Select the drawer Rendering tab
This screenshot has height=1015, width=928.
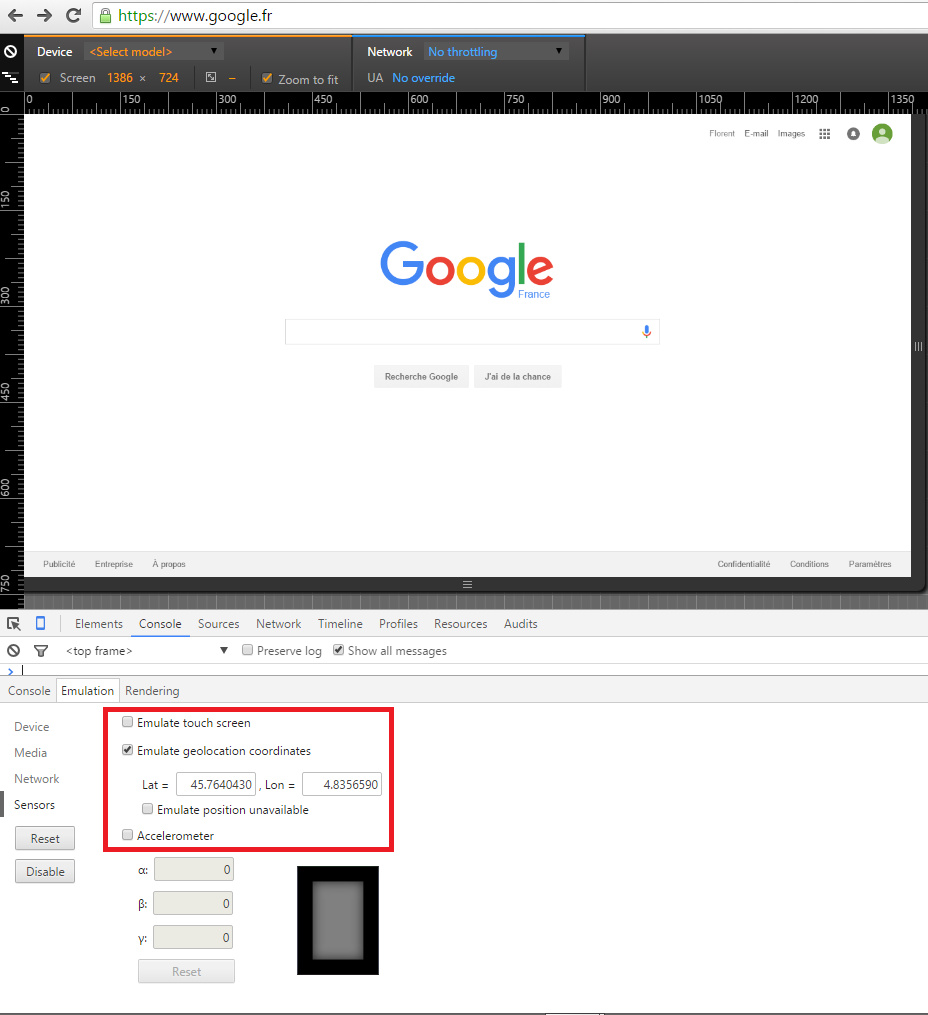[x=152, y=691]
